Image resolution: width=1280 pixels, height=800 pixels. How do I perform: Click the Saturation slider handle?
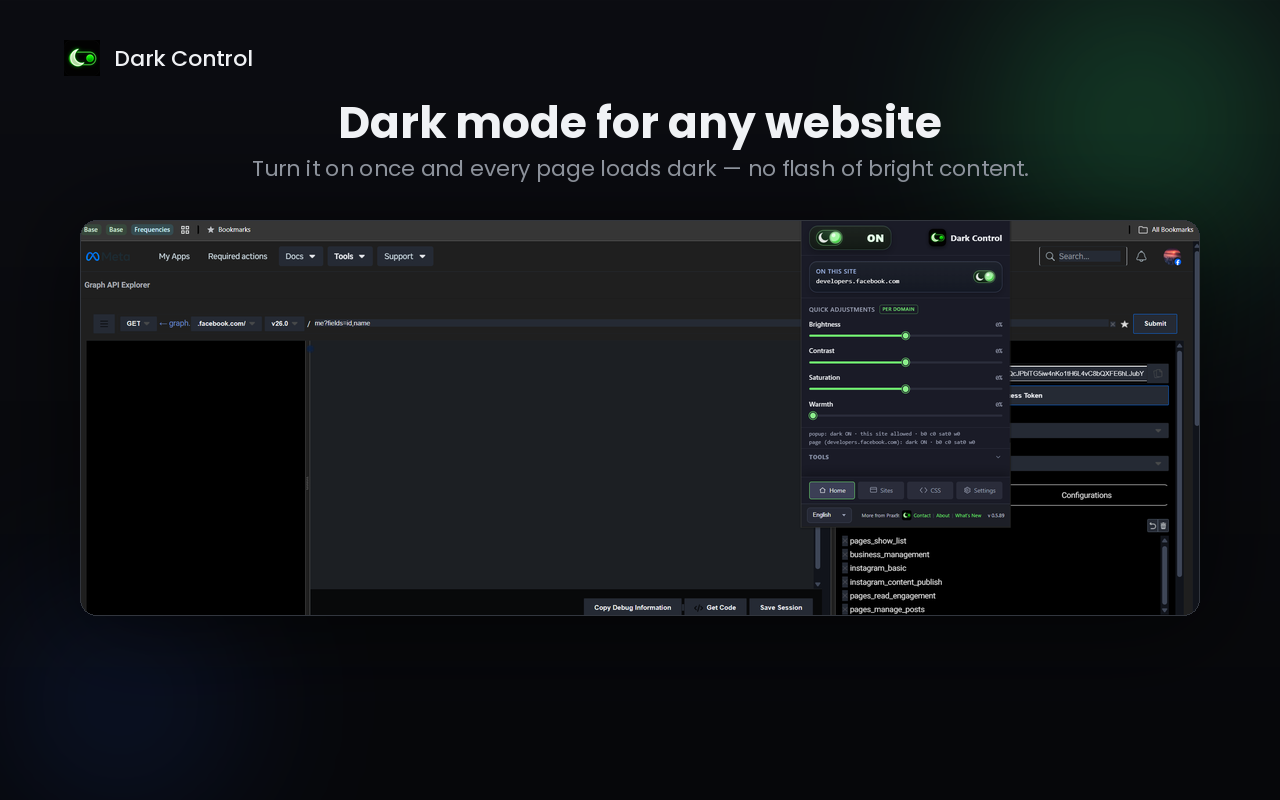pos(906,389)
